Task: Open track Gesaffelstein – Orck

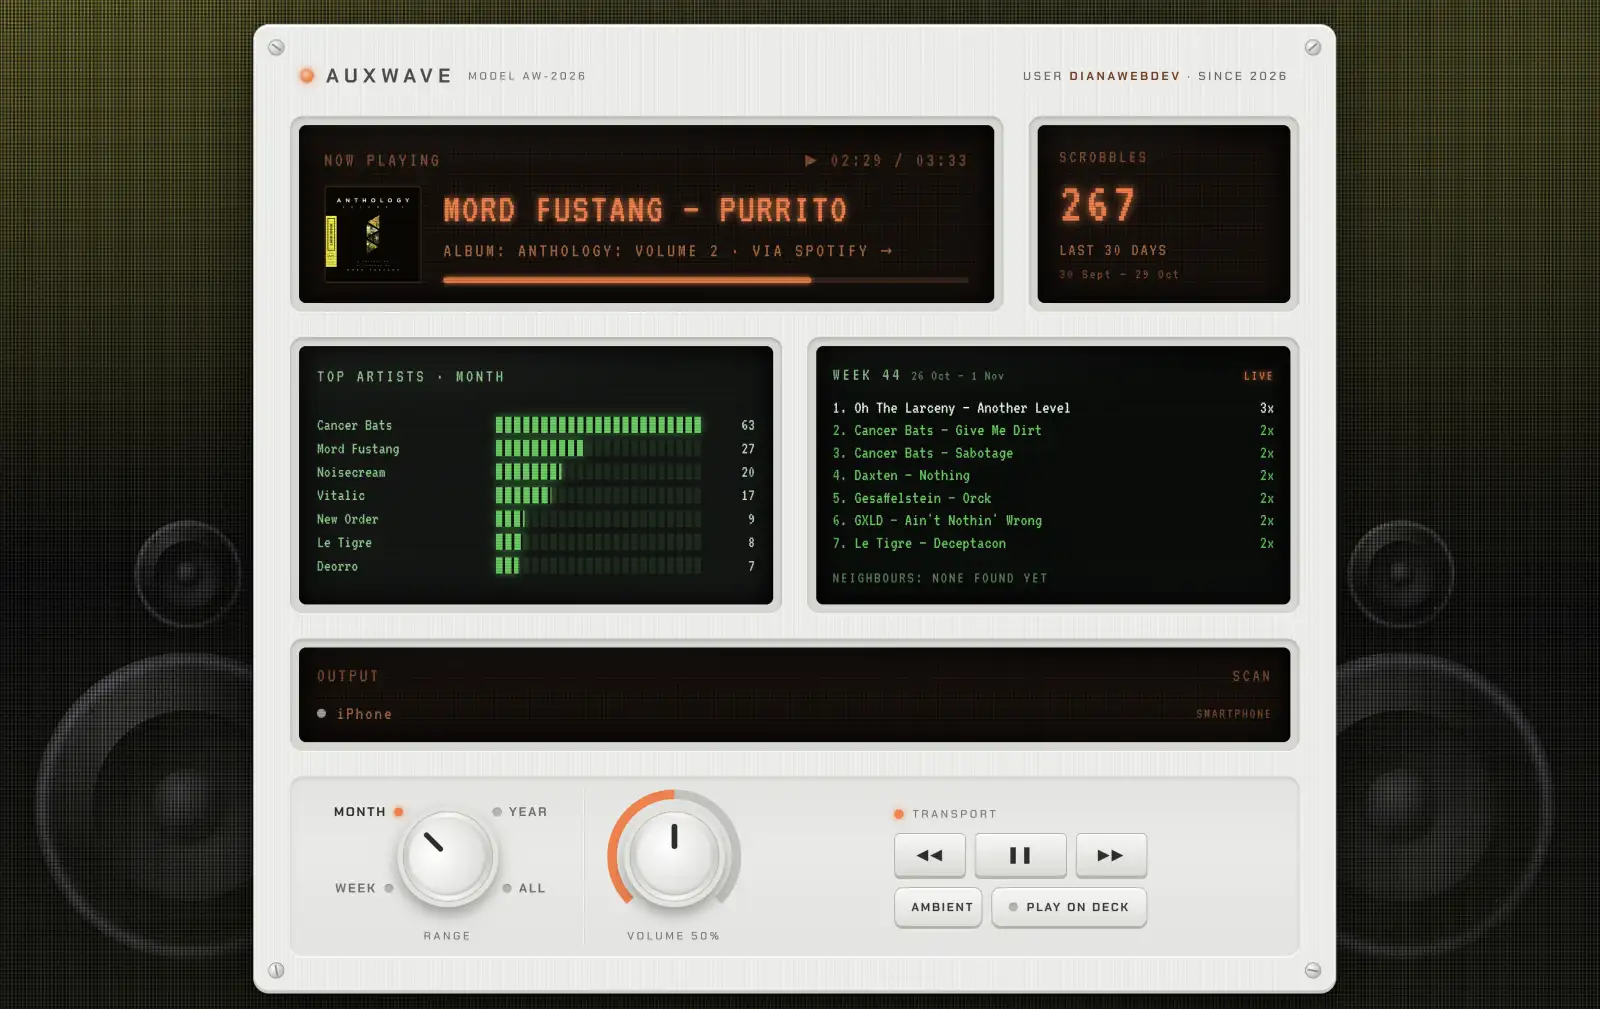Action: [x=1053, y=498]
